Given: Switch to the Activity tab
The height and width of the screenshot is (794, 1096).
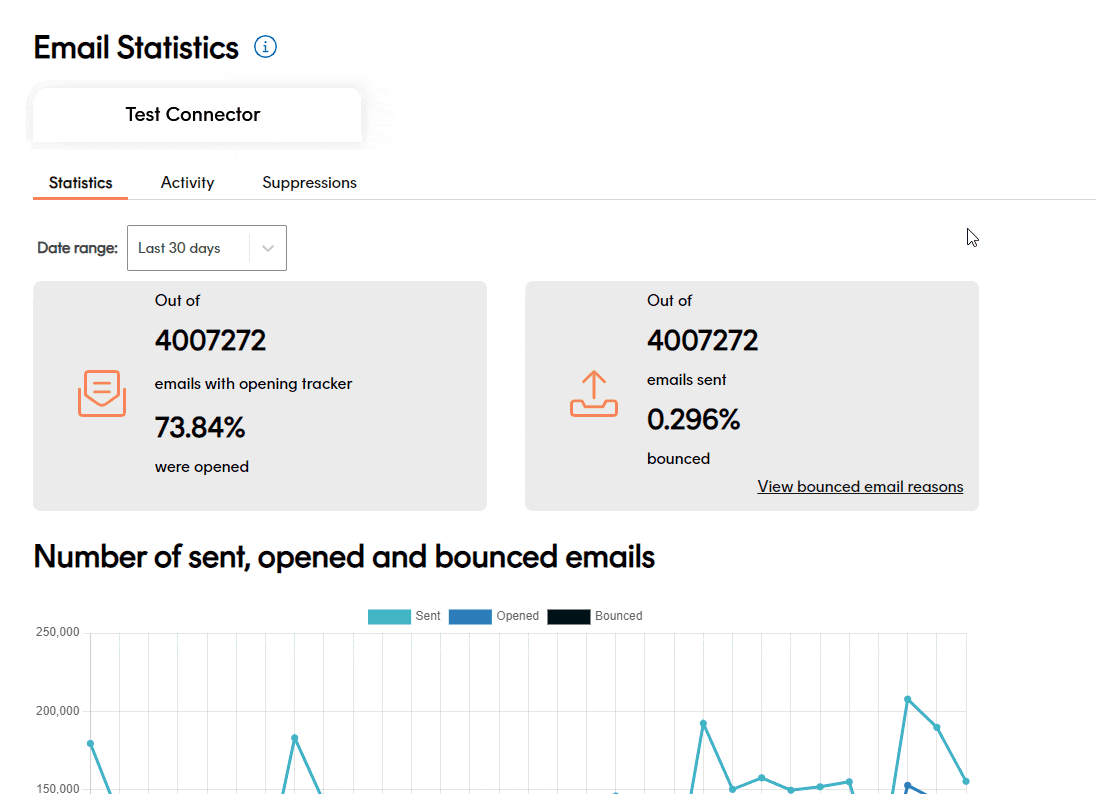Looking at the screenshot, I should coord(187,182).
